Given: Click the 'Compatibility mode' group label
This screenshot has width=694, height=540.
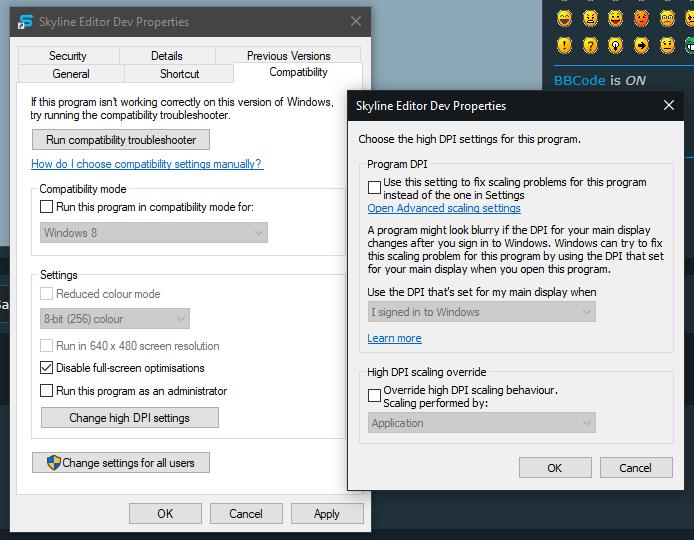Looking at the screenshot, I should [x=83, y=189].
